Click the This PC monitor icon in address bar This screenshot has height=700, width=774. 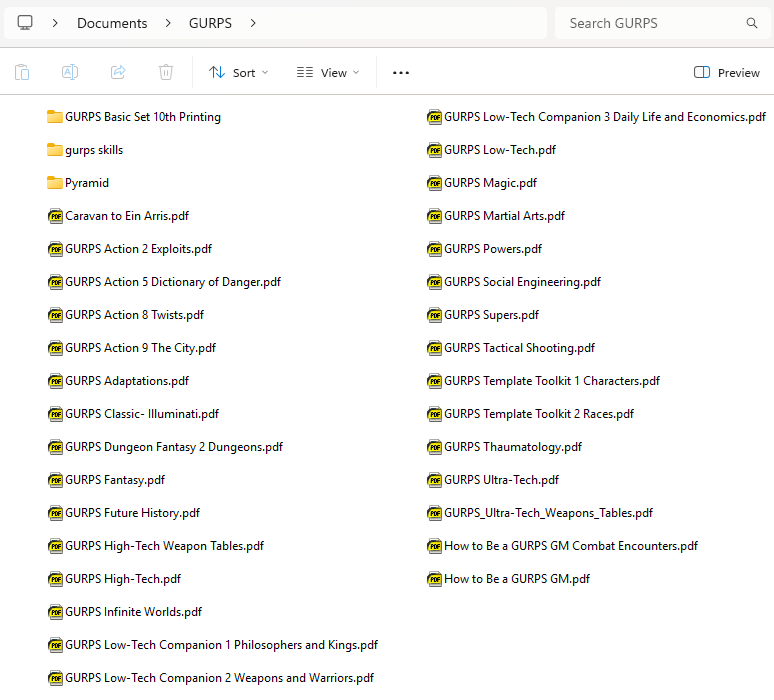(25, 23)
